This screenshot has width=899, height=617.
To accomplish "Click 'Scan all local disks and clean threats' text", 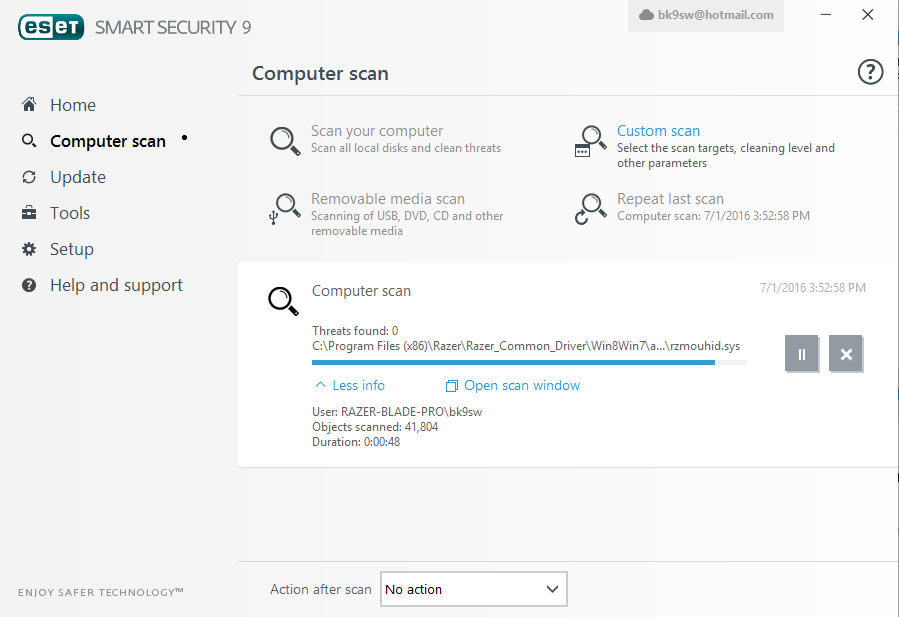I will [x=406, y=148].
